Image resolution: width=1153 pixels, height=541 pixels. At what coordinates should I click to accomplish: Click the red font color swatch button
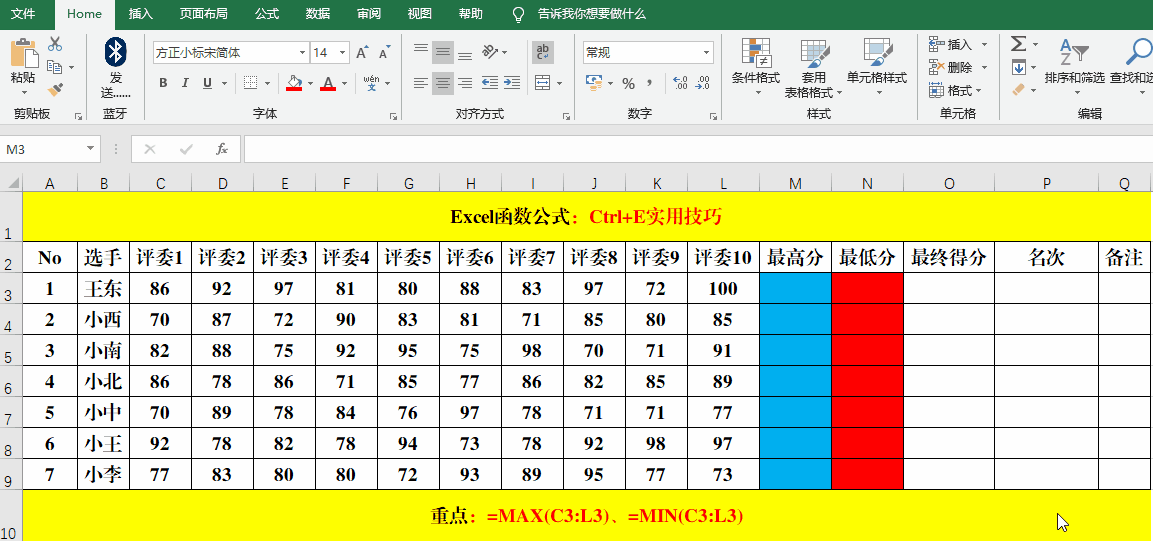coord(327,83)
